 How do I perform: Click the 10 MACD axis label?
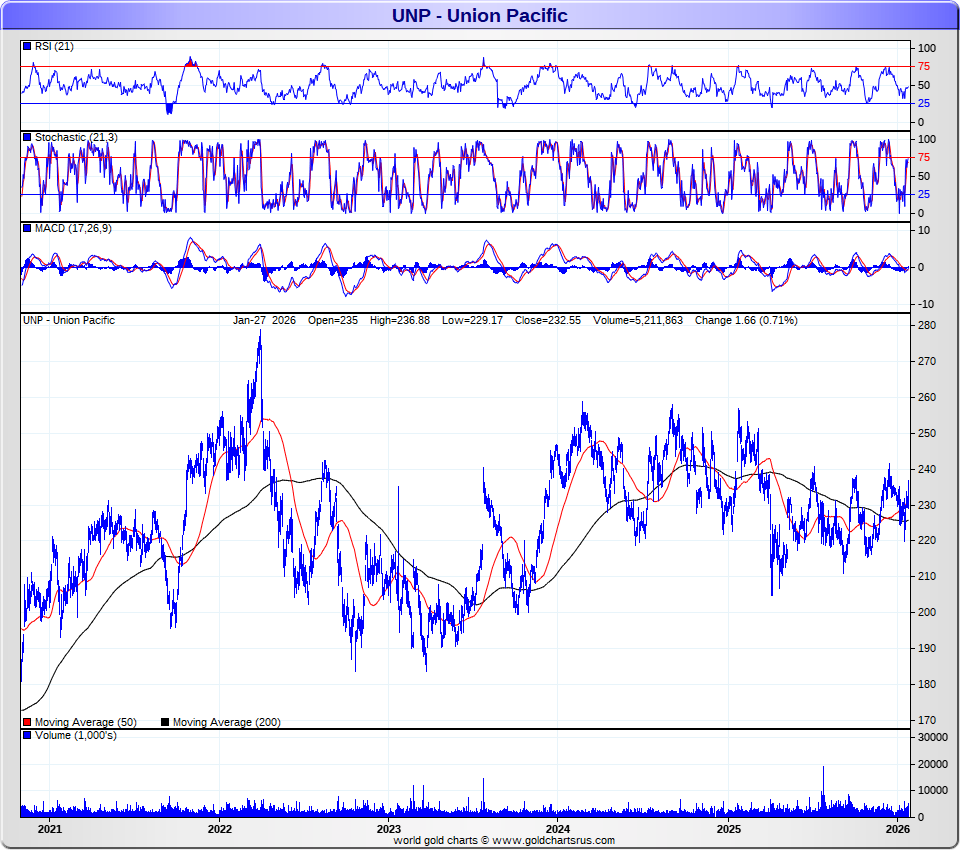(x=924, y=230)
